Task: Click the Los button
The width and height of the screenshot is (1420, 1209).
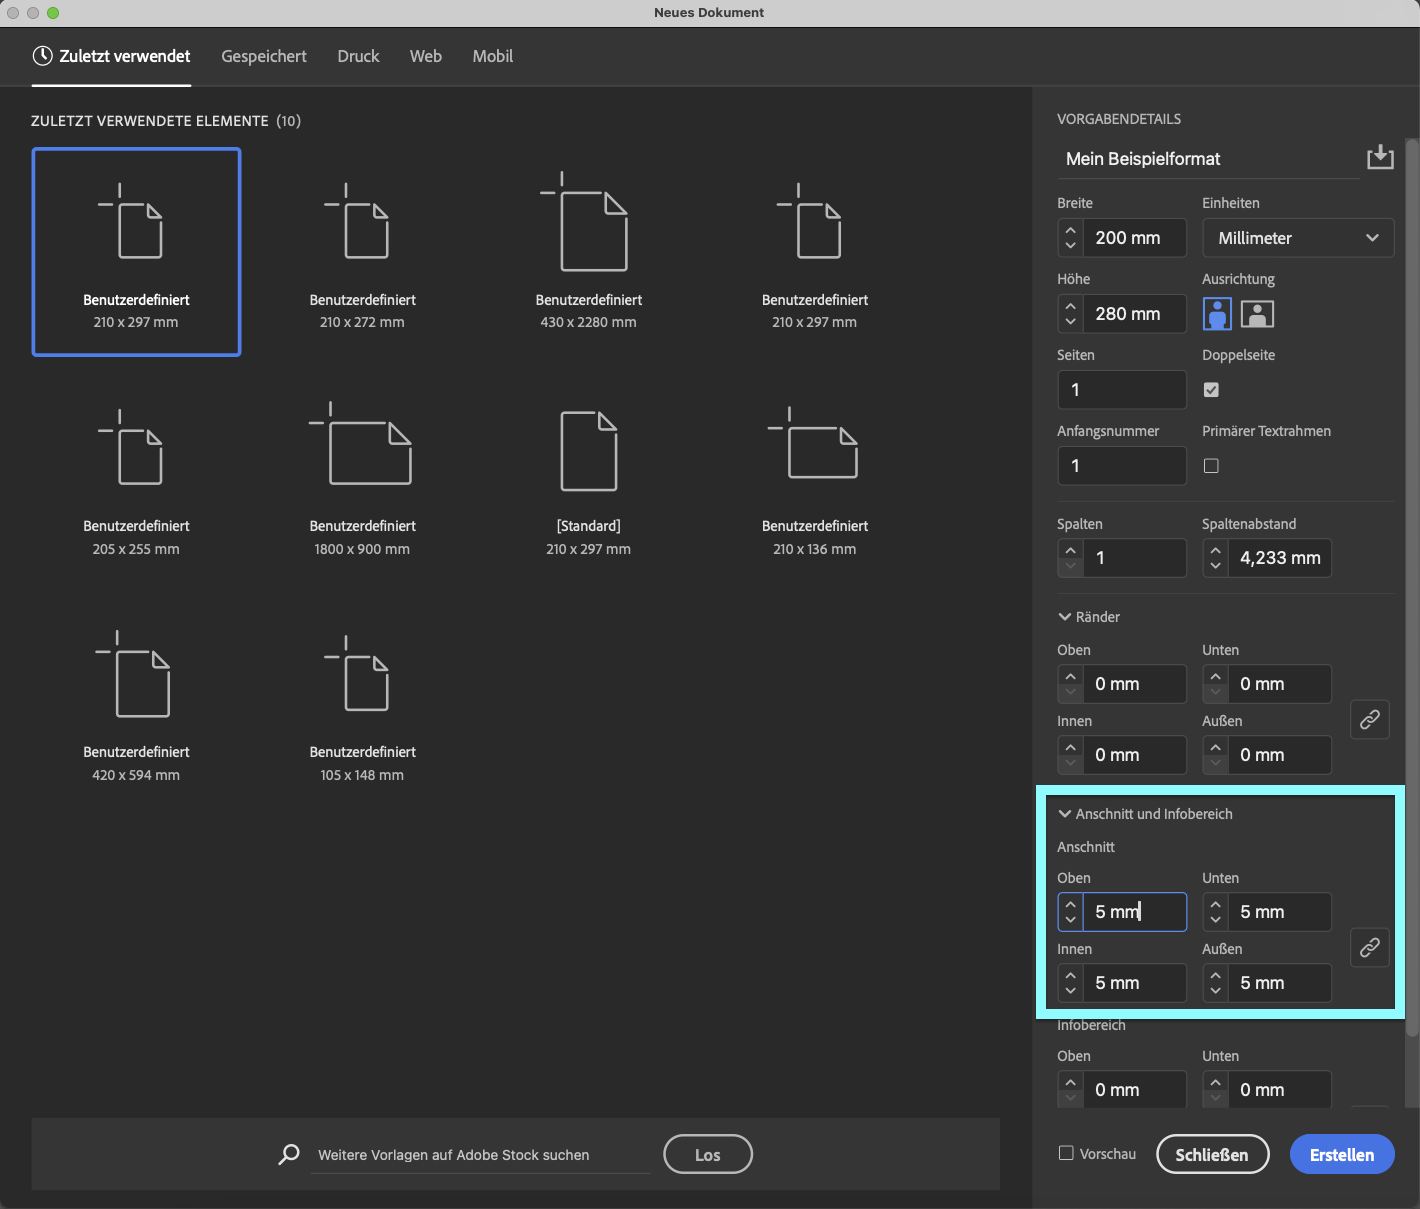Action: pos(708,1154)
